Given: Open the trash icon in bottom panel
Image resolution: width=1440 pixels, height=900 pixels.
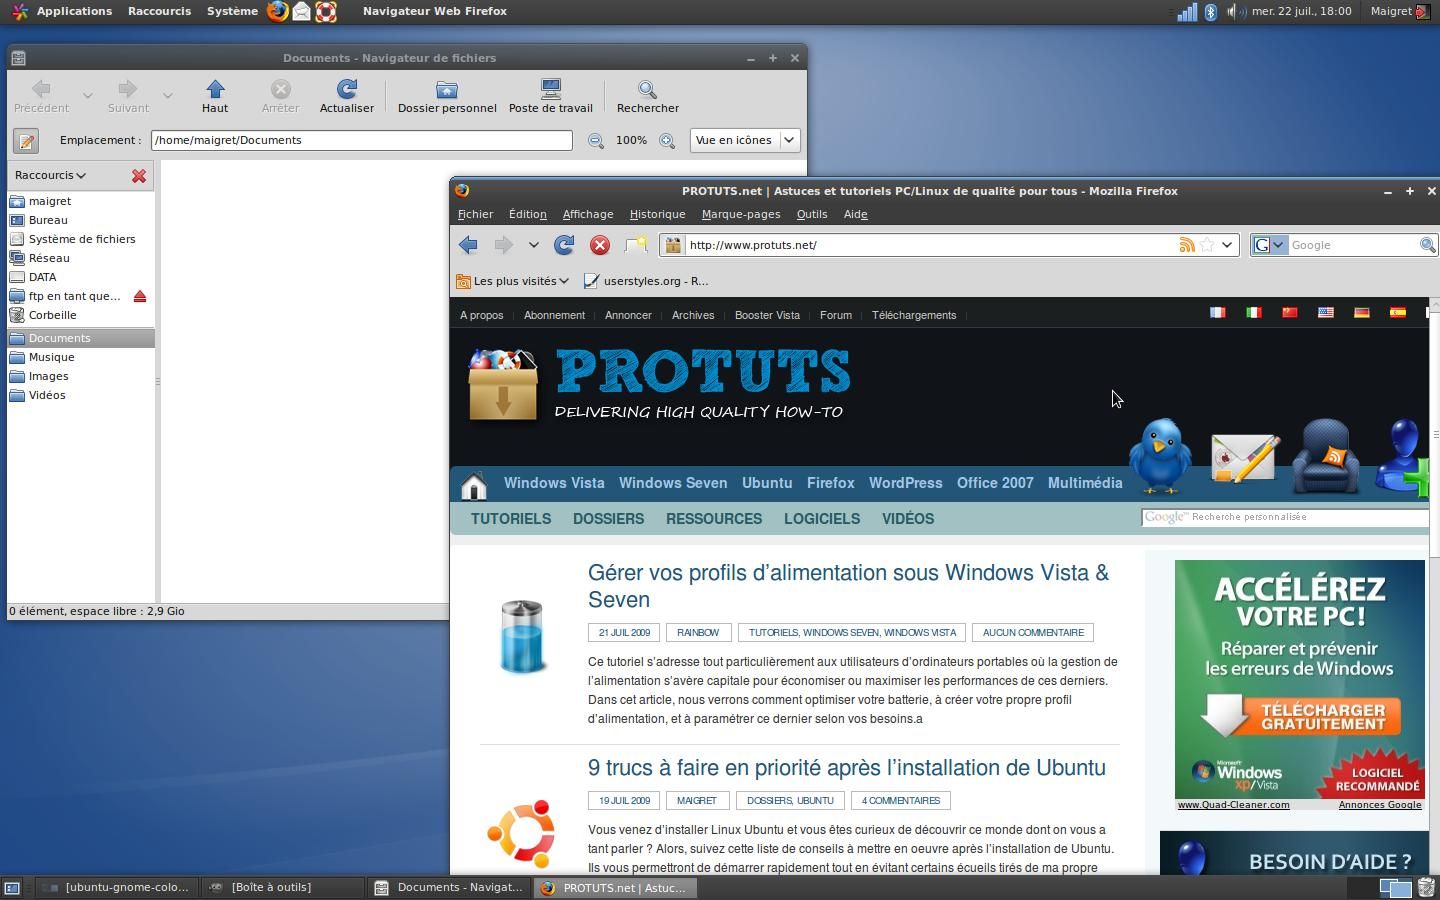Looking at the screenshot, I should (x=1427, y=887).
